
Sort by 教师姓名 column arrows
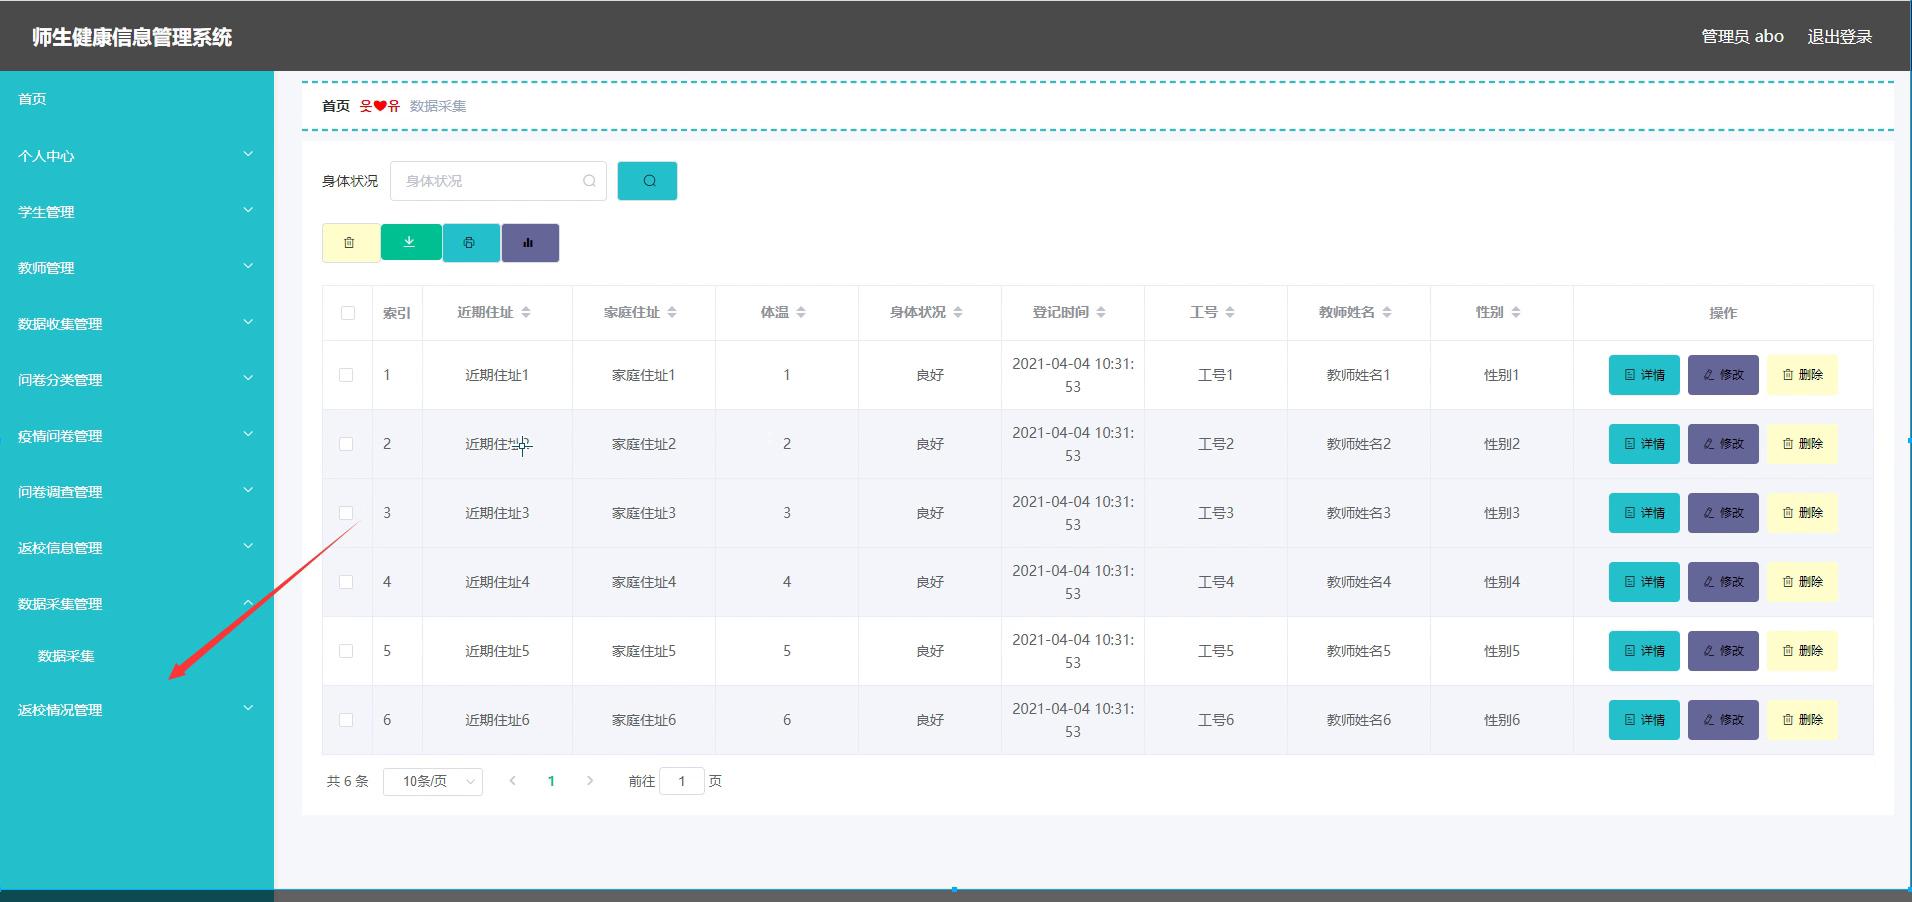pyautogui.click(x=1387, y=313)
